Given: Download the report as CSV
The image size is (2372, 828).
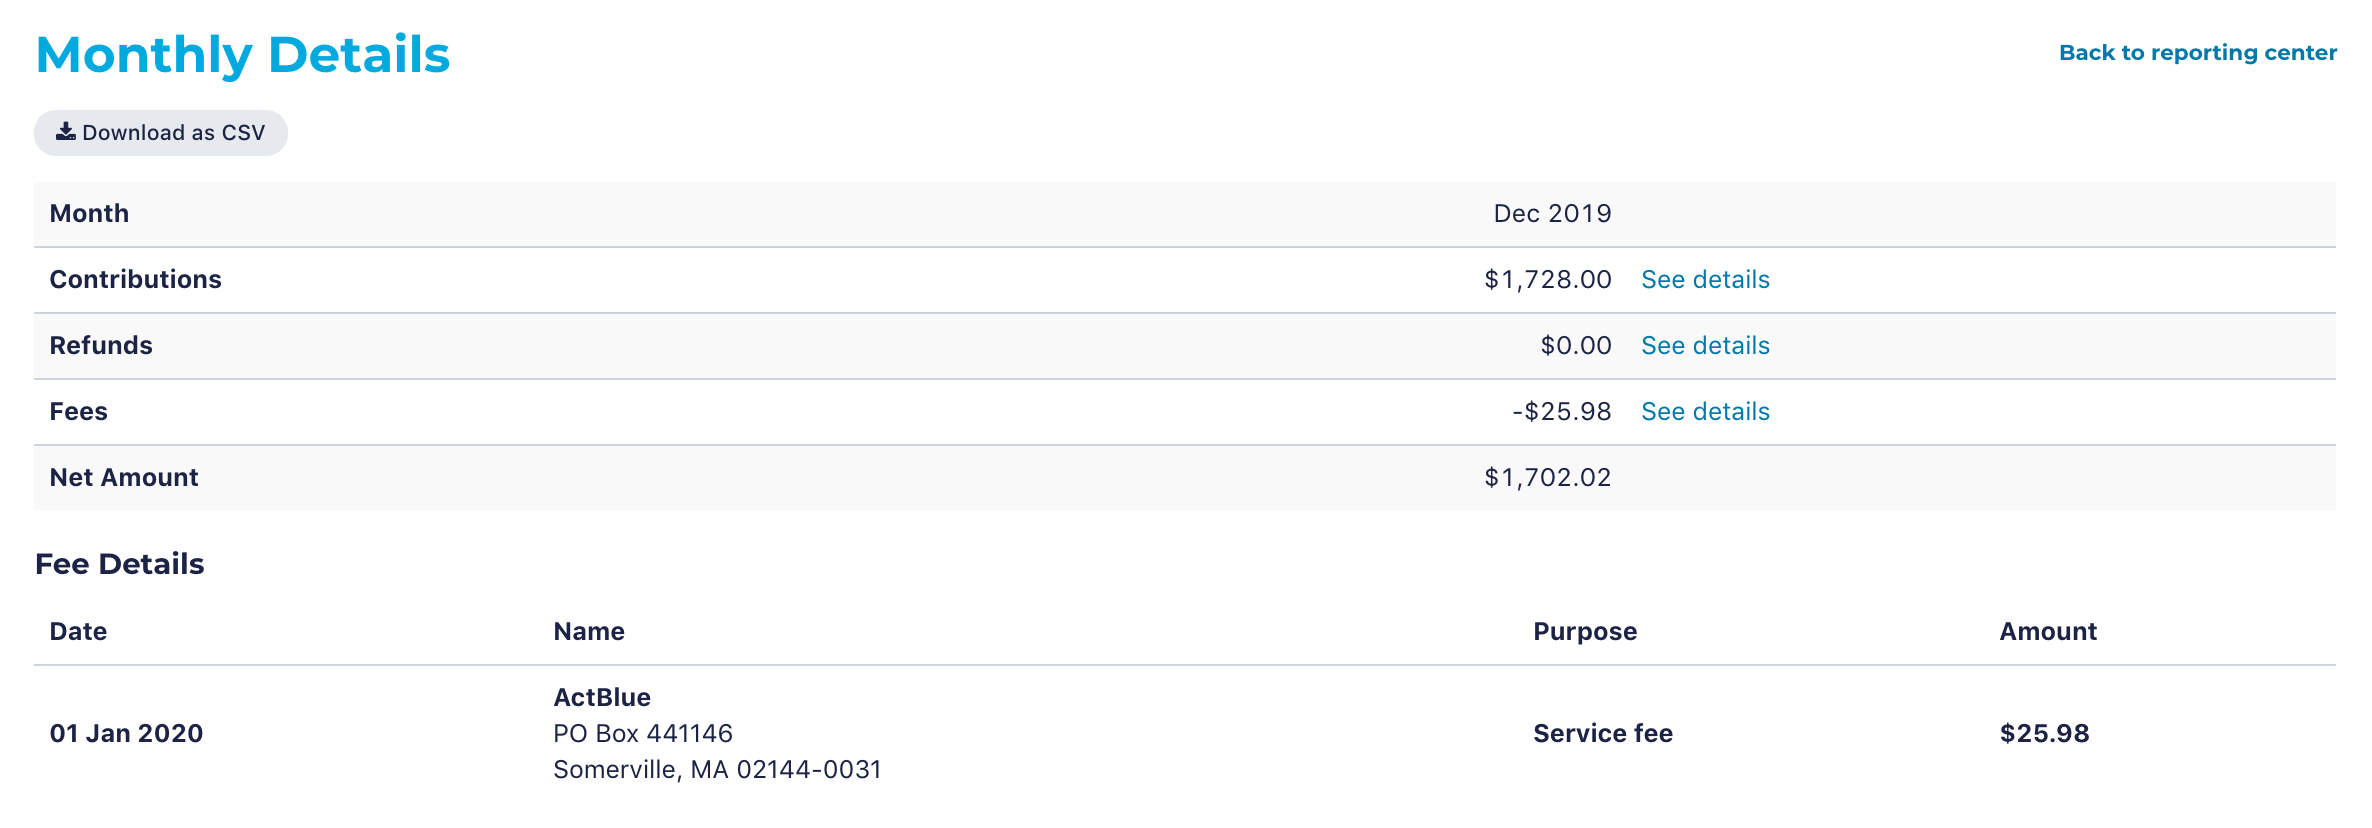Looking at the screenshot, I should click(161, 133).
